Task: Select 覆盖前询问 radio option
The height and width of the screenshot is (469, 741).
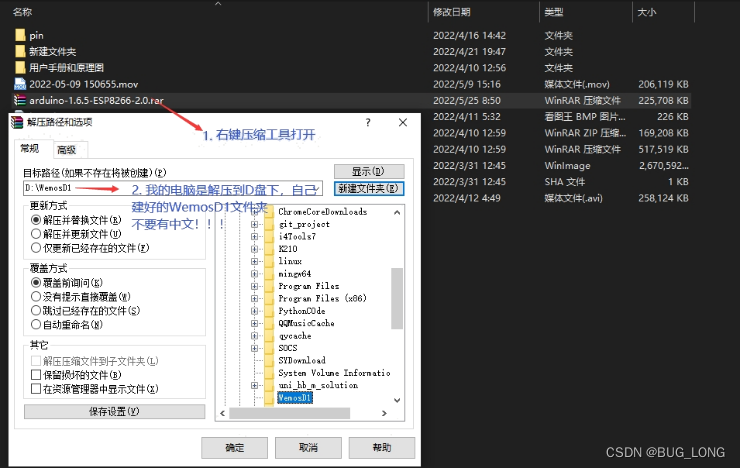Action: click(x=35, y=283)
